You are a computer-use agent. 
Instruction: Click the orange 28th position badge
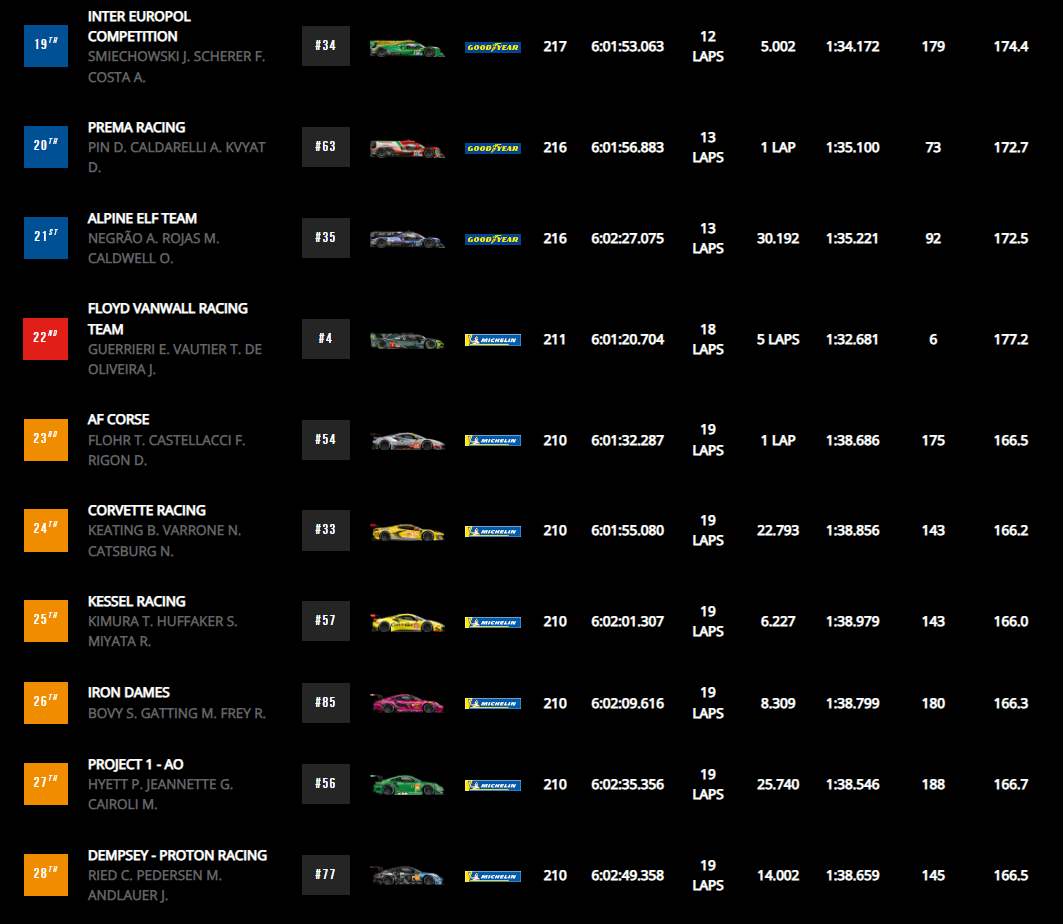pos(46,875)
